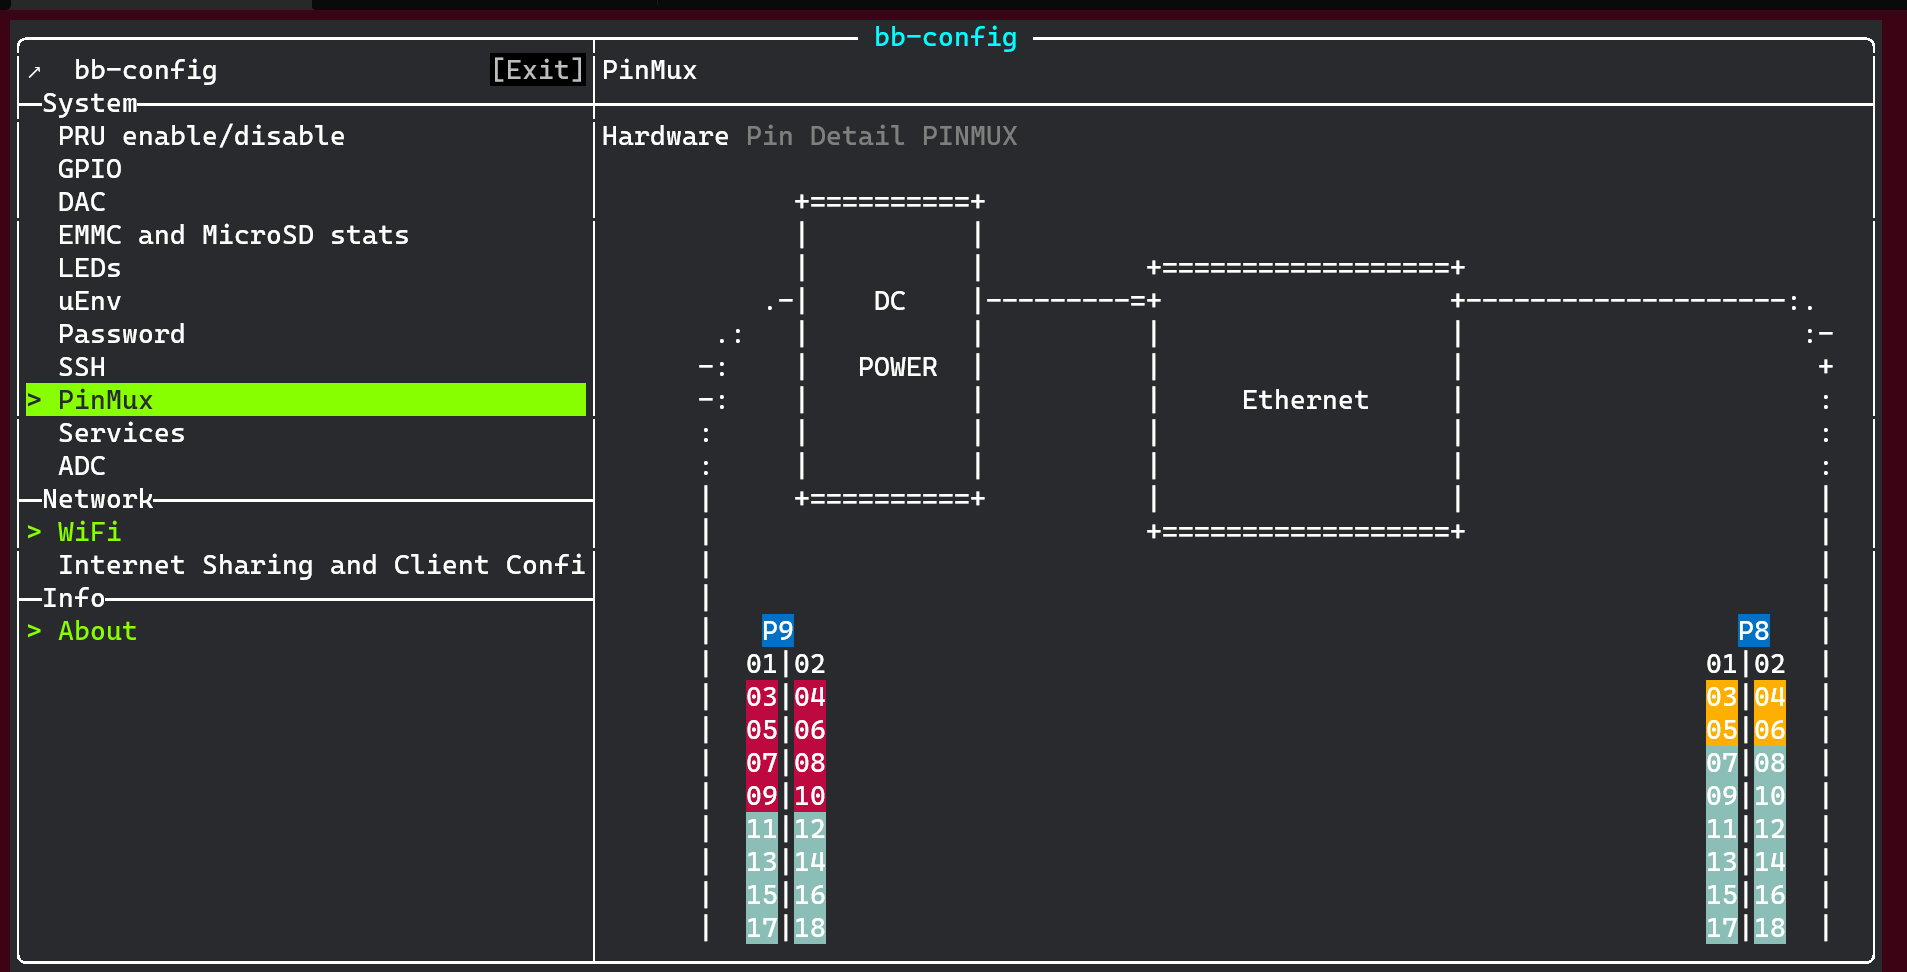Screen dimensions: 1907x972
Task: Select ADC under System
Action: tap(82, 465)
